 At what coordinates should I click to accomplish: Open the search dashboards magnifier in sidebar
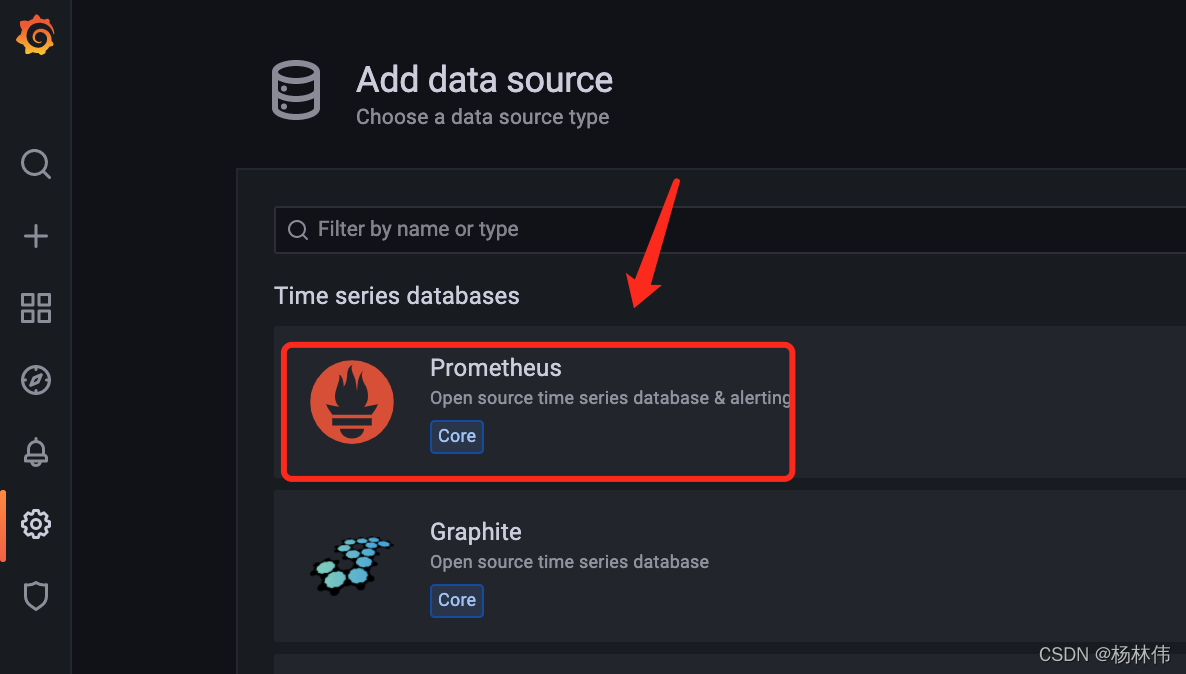[36, 163]
